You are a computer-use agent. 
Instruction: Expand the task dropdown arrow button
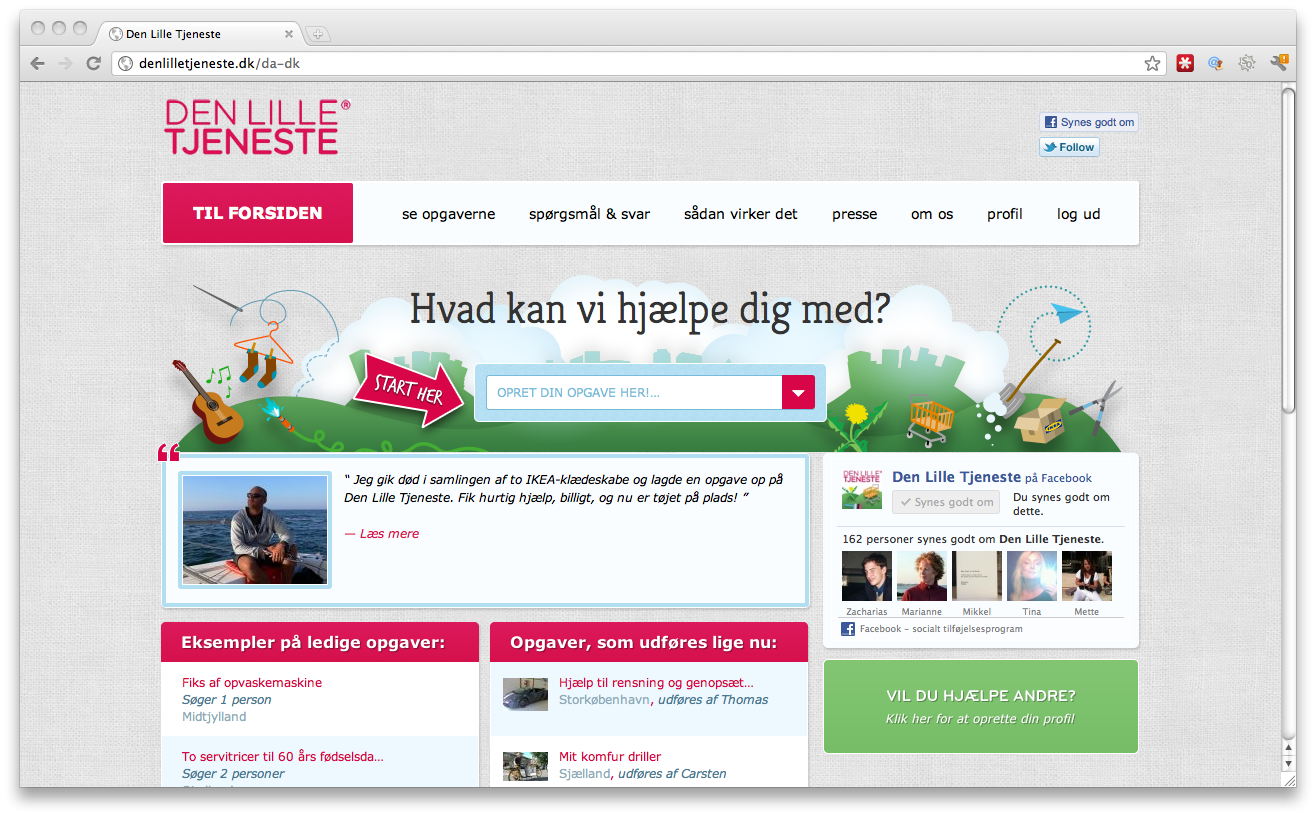(x=798, y=393)
